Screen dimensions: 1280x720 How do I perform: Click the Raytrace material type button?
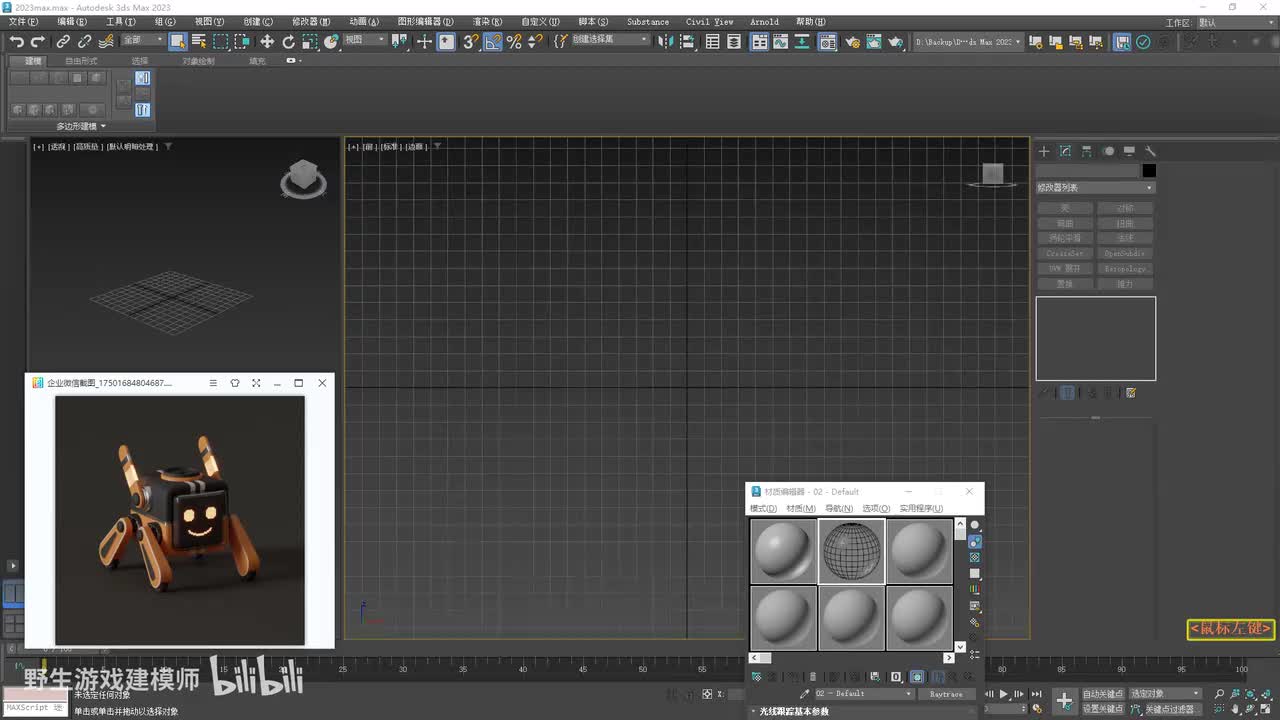pos(946,693)
